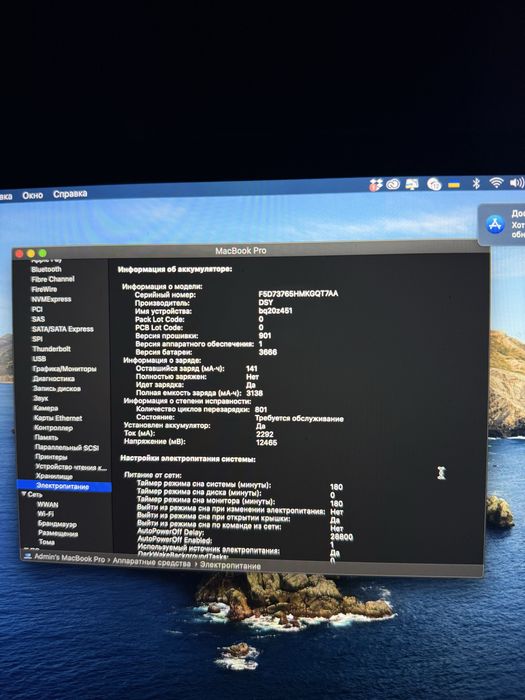Screen dimensions: 525x700
Task: Select Тома under Сеть
Action: pyautogui.click(x=47, y=542)
